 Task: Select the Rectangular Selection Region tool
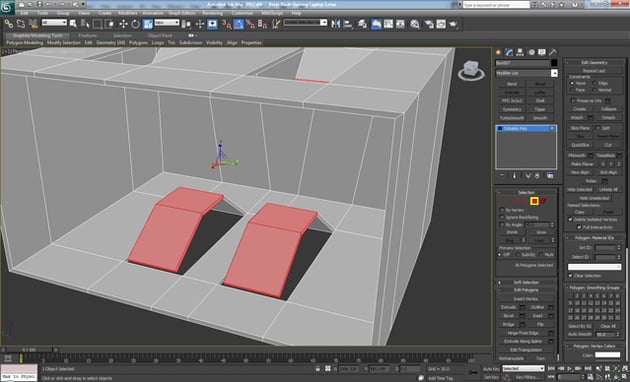pos(97,24)
